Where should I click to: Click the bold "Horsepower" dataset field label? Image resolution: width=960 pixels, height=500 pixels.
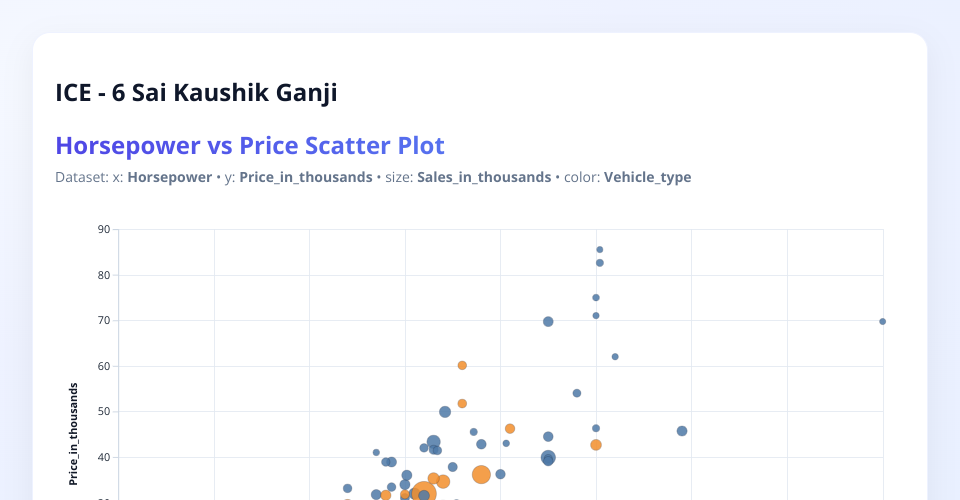tap(168, 177)
